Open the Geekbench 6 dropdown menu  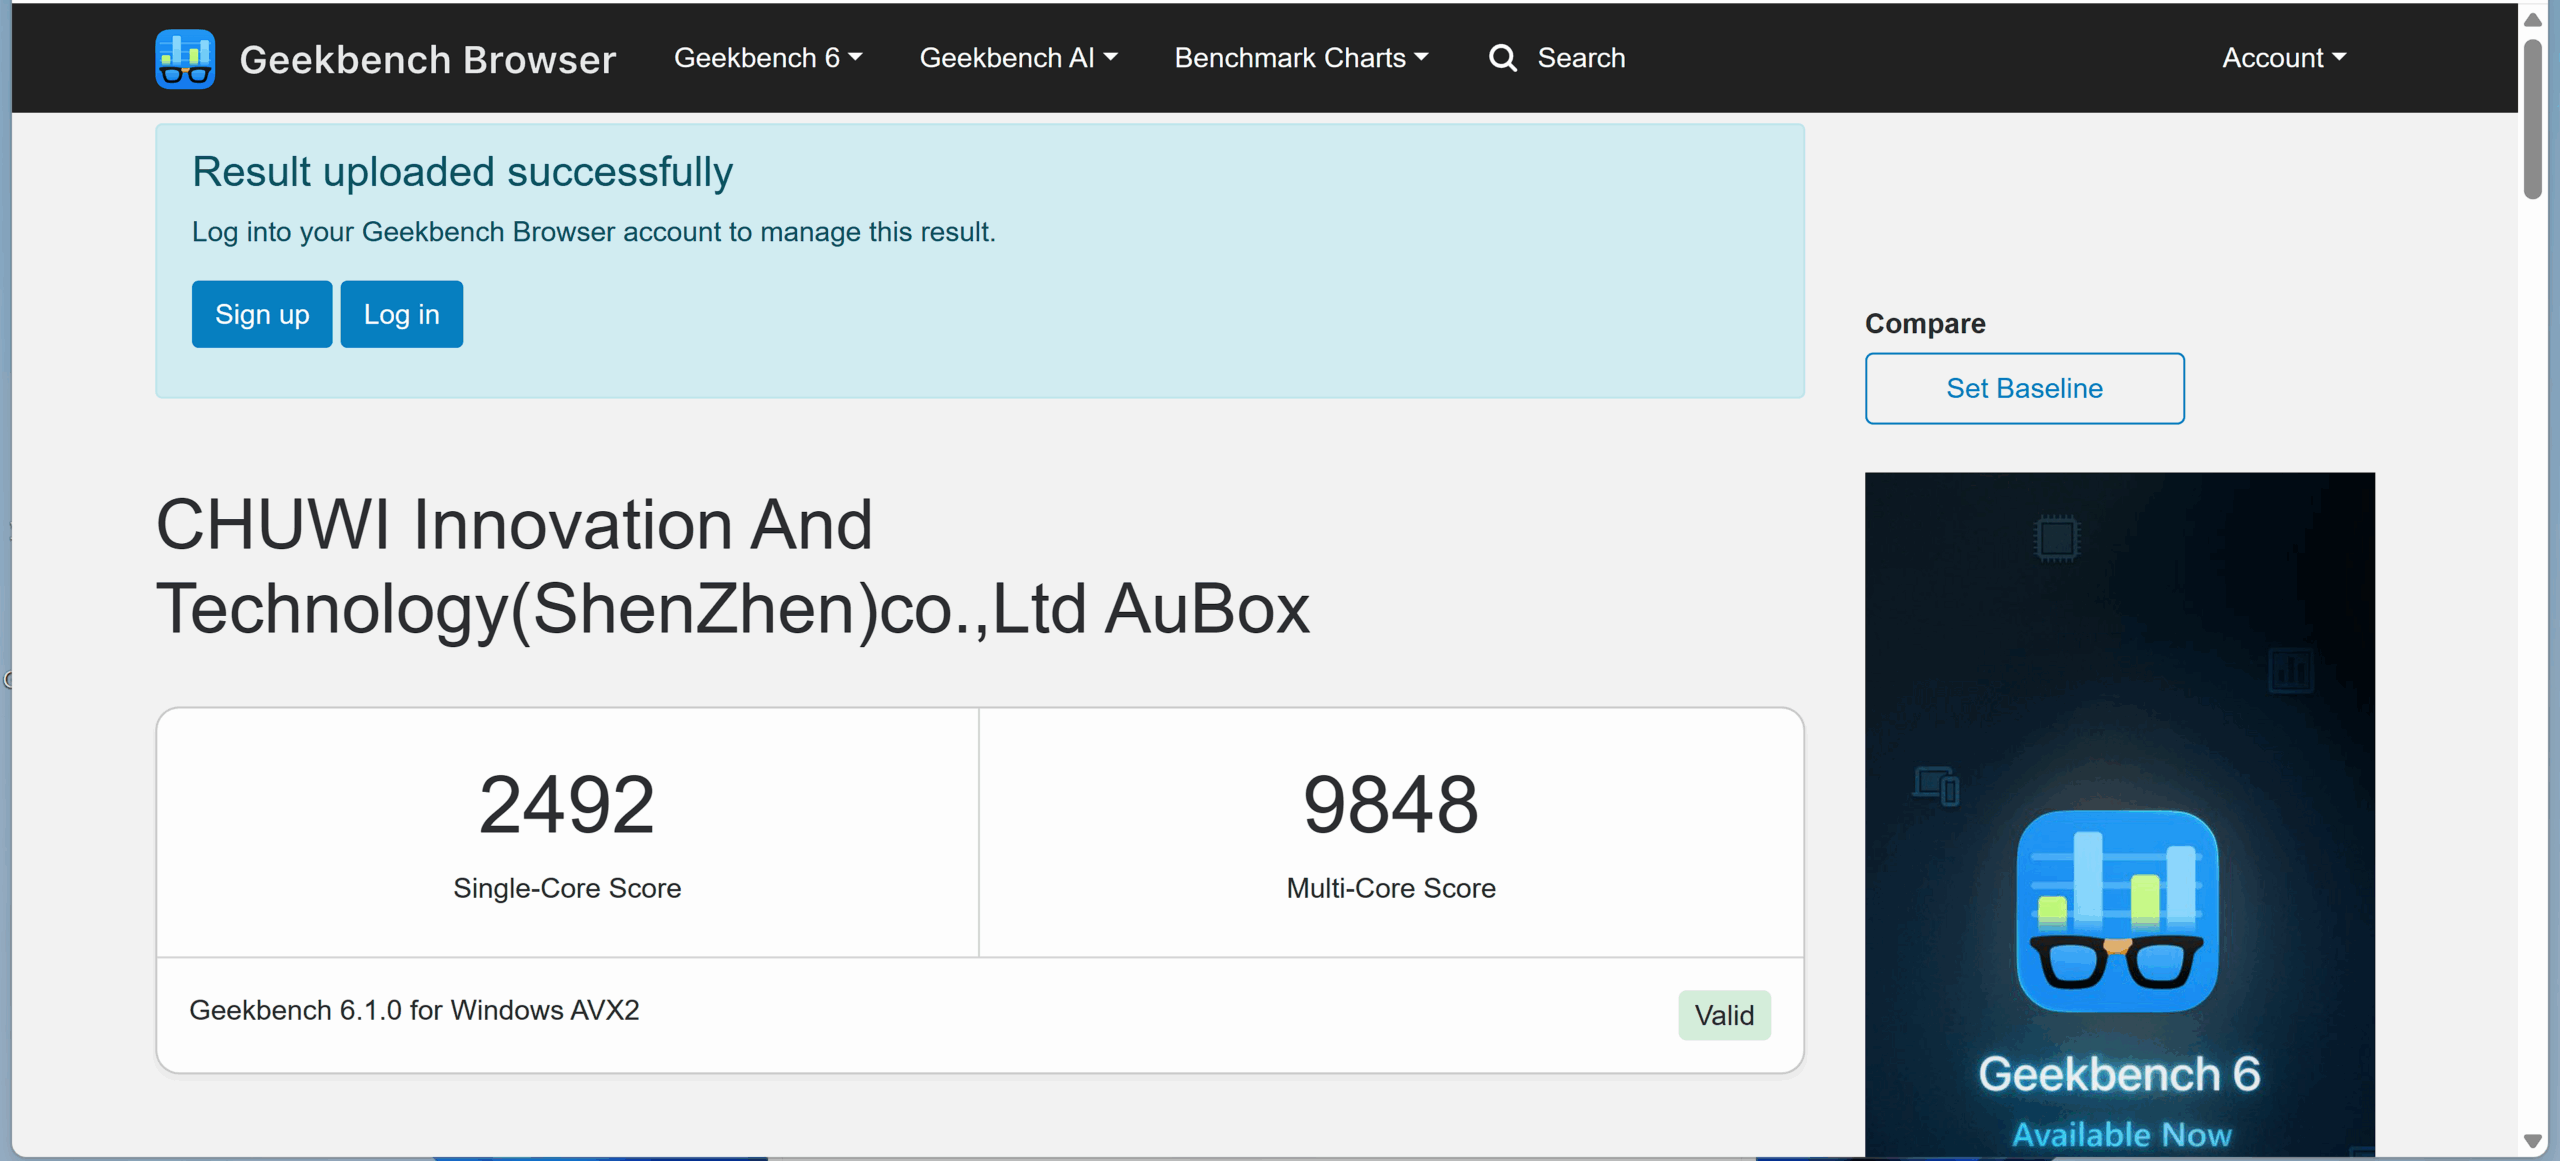(x=768, y=58)
